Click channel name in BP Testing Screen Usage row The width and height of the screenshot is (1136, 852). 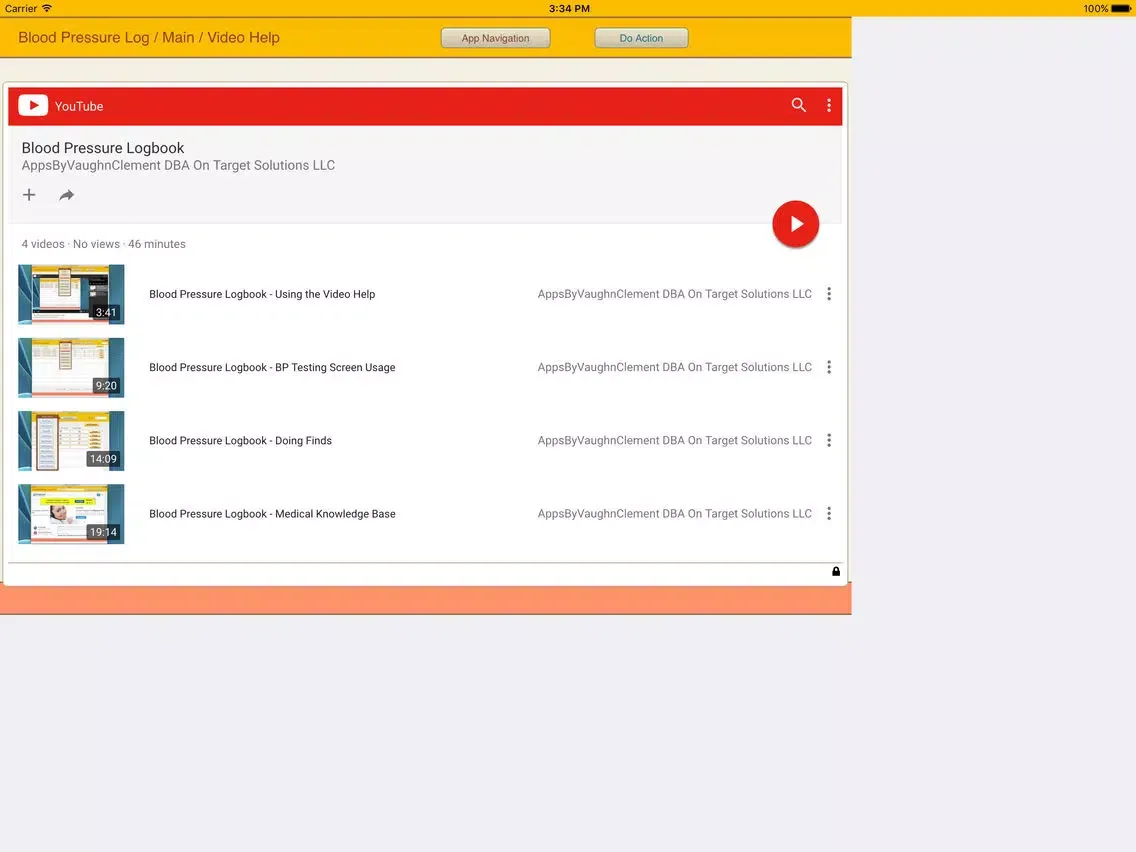coord(674,367)
